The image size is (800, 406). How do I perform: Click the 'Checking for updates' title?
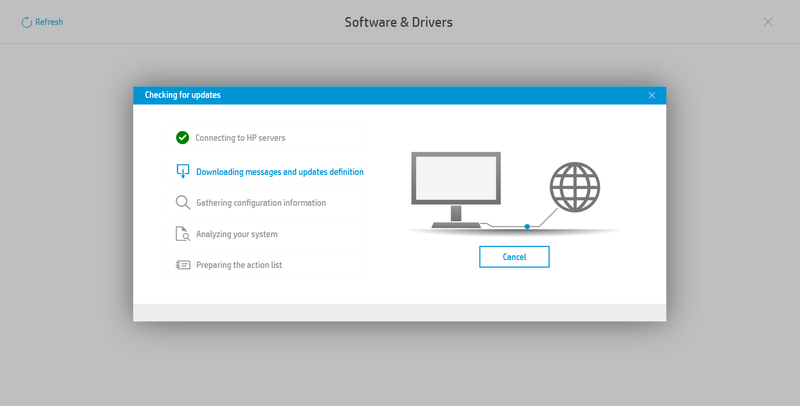[183, 95]
